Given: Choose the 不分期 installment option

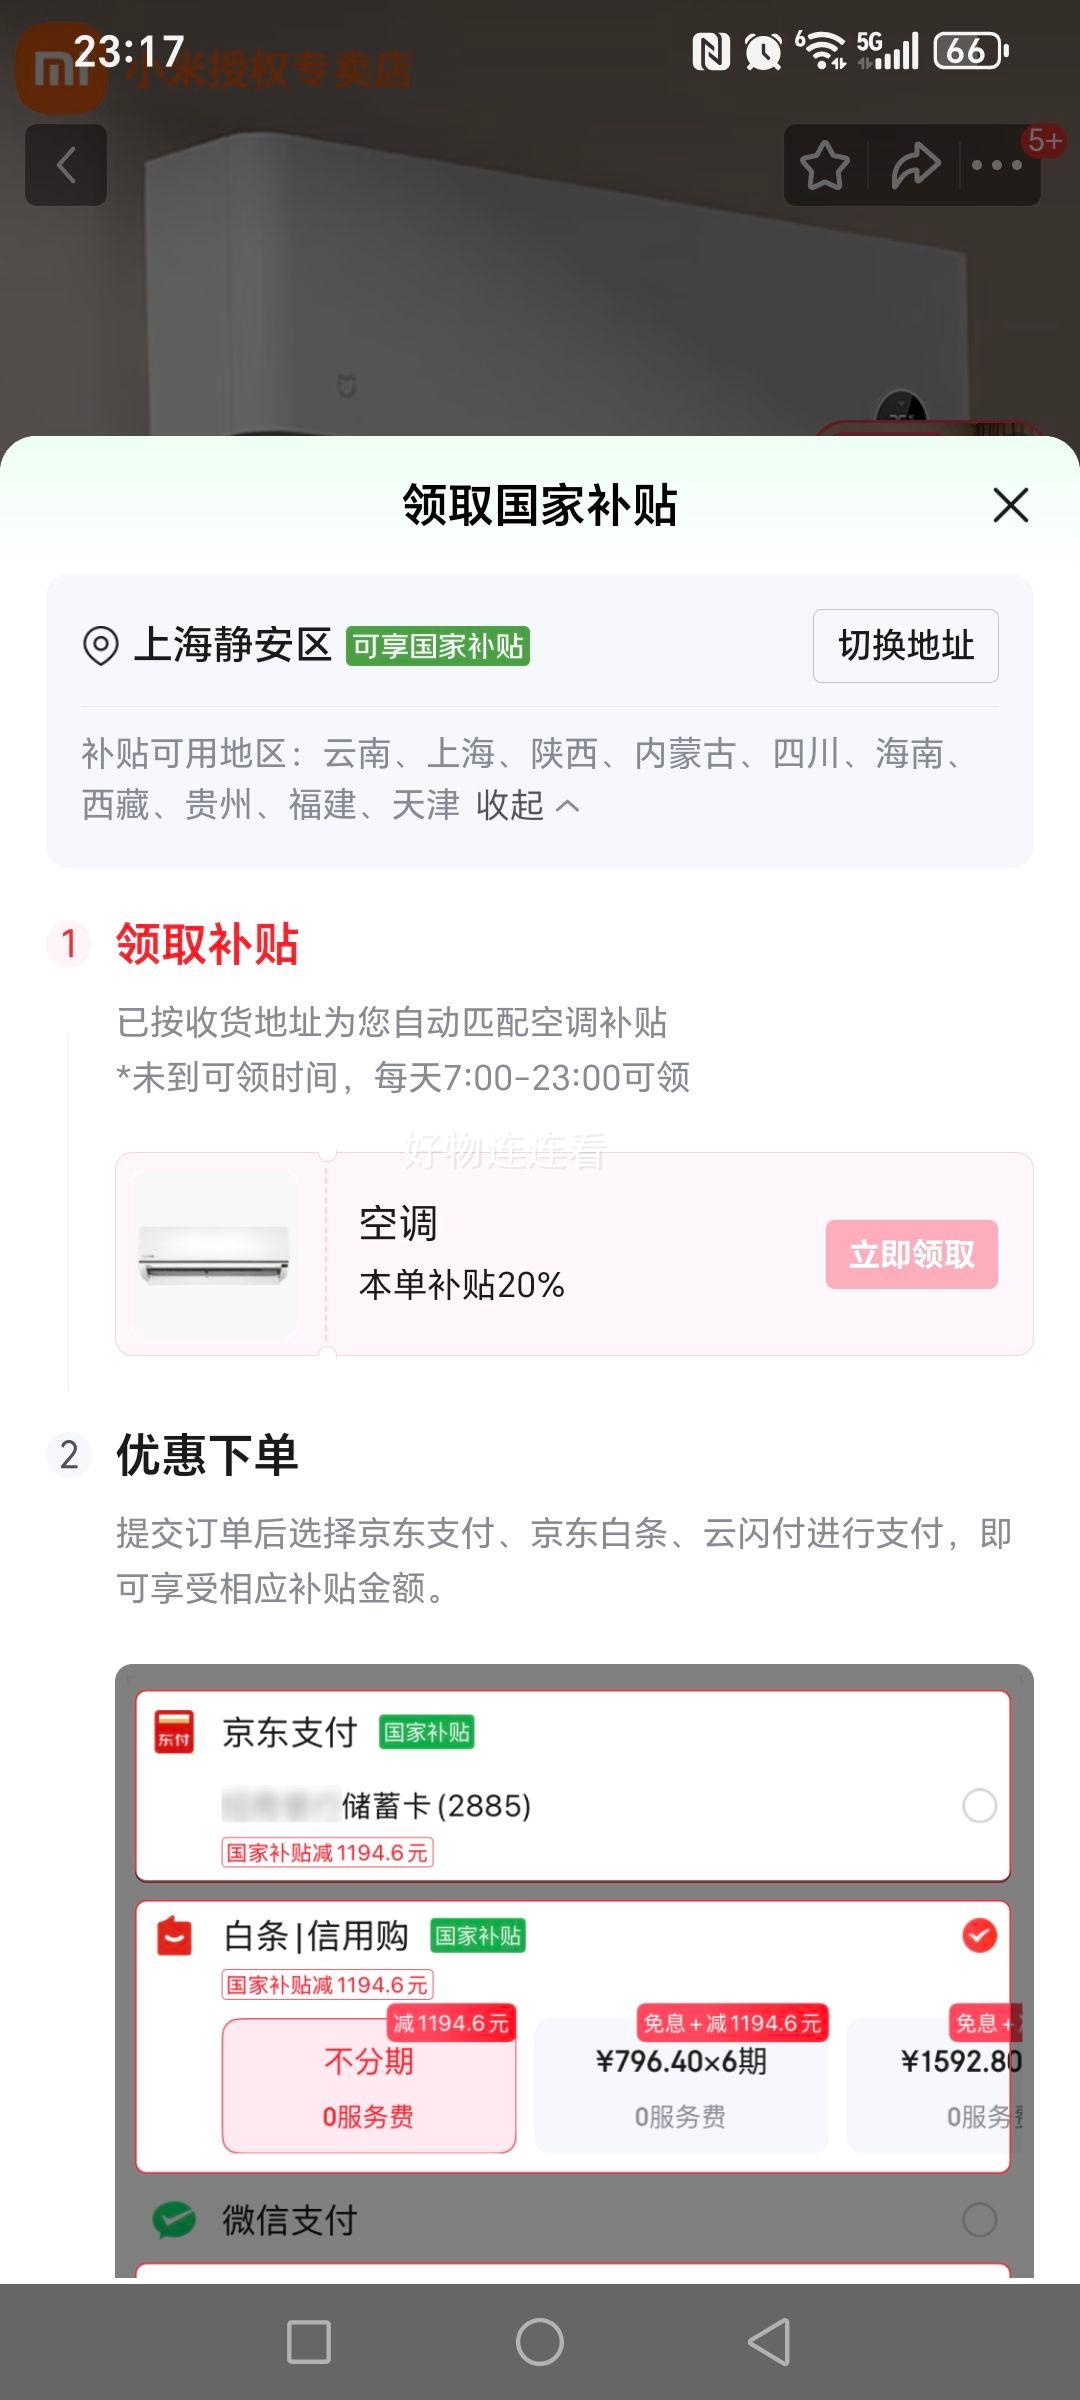Looking at the screenshot, I should click(x=369, y=2086).
